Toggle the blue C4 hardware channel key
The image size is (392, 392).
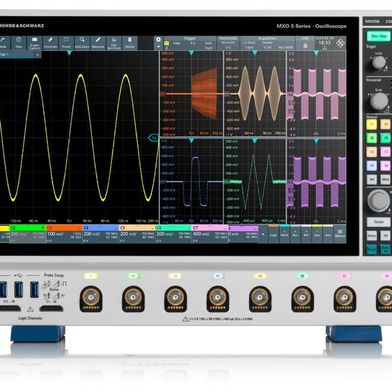tap(372, 166)
